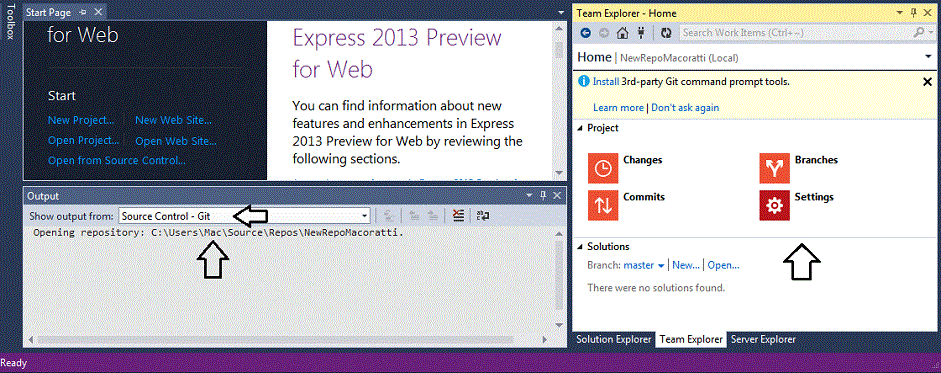Image resolution: width=941 pixels, height=373 pixels.
Task: Click the Learn more link
Action: (x=618, y=108)
